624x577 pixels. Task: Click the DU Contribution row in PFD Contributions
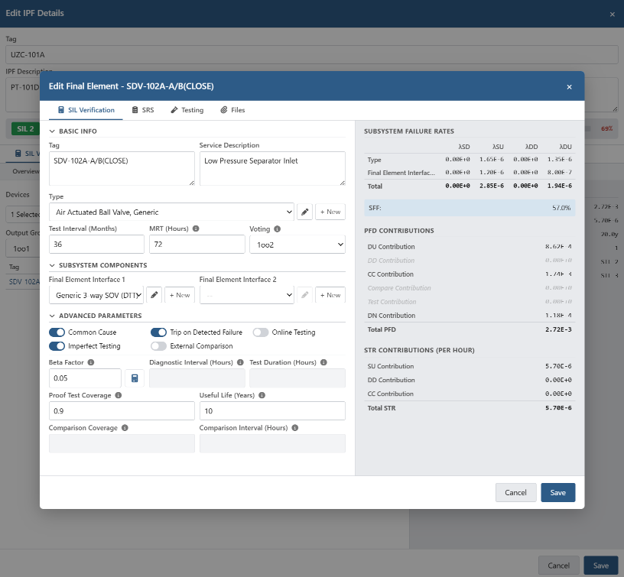470,247
